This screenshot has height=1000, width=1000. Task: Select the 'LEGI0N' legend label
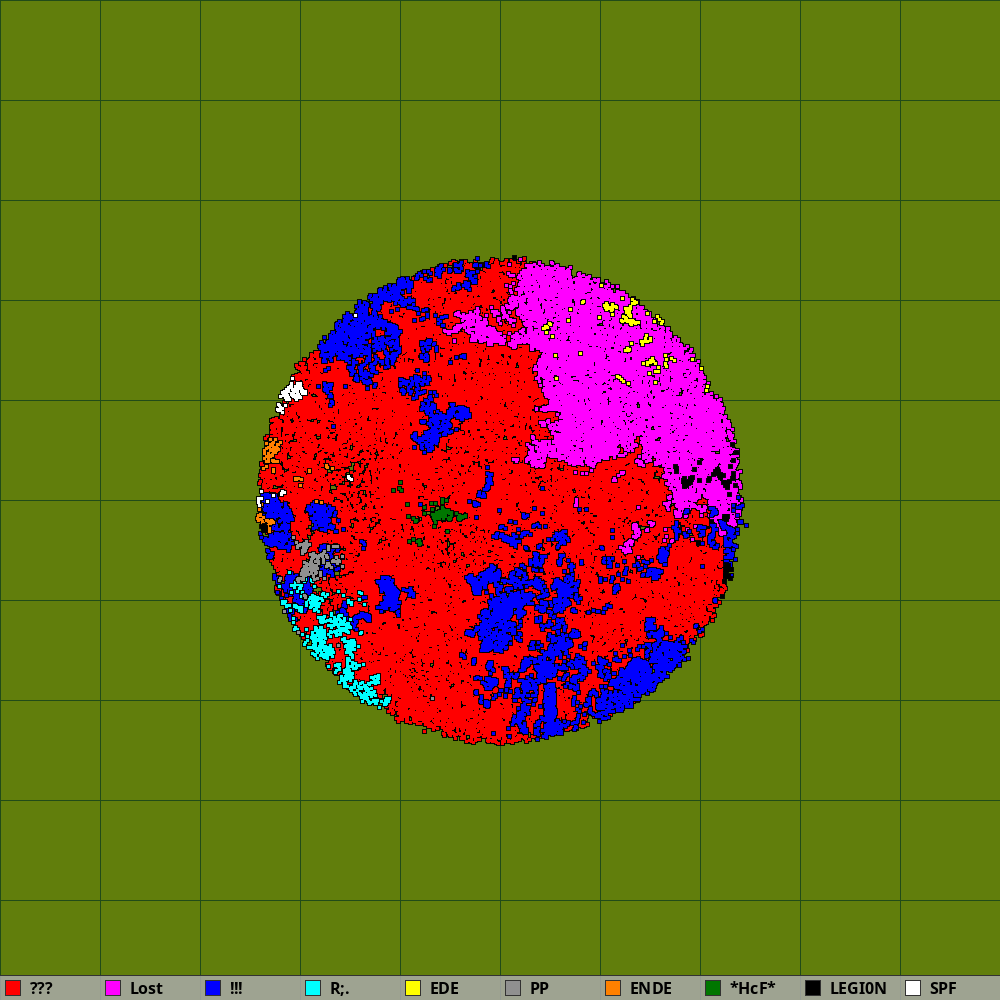point(858,988)
